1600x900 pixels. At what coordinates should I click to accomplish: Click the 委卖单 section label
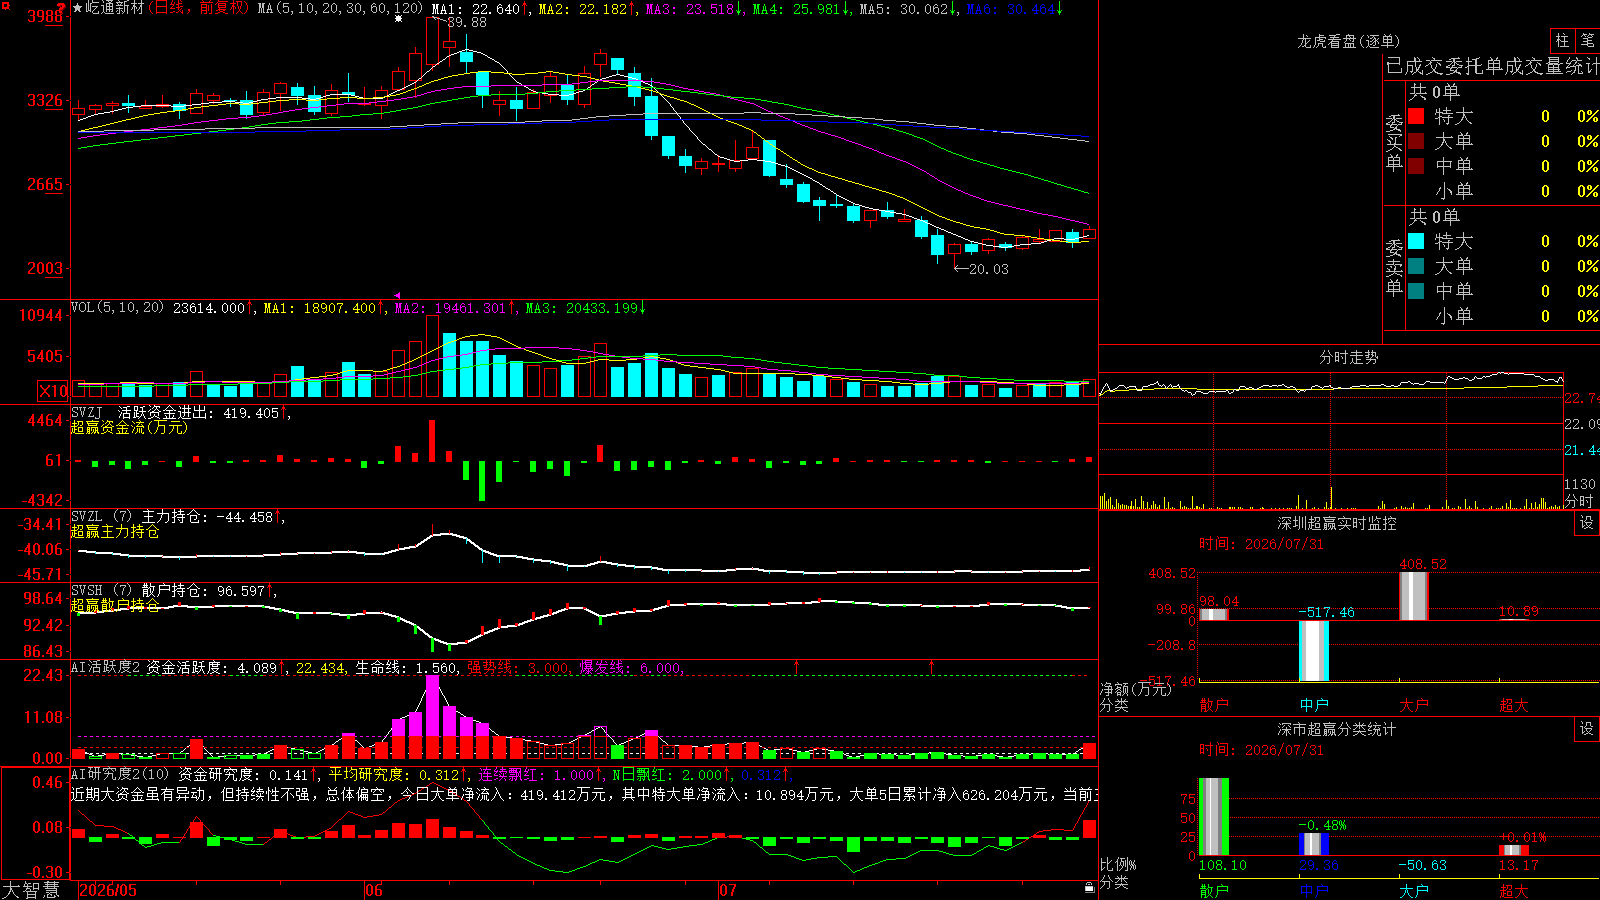pyautogui.click(x=1394, y=267)
